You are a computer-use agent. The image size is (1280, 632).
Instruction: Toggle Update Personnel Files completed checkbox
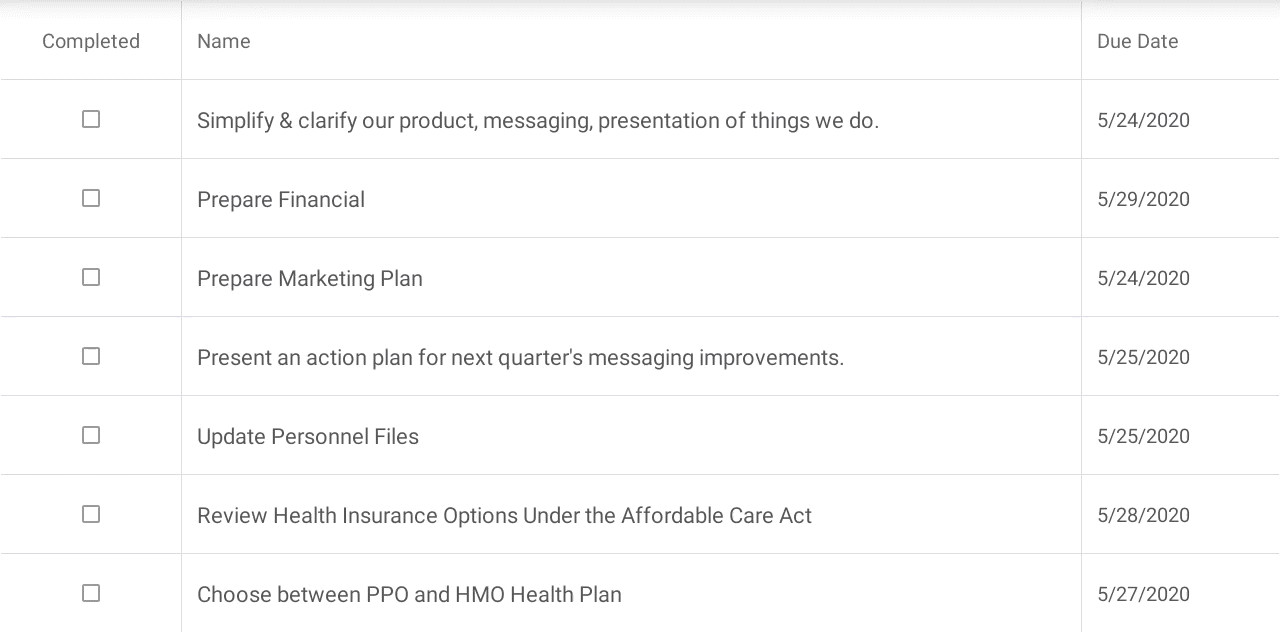91,435
